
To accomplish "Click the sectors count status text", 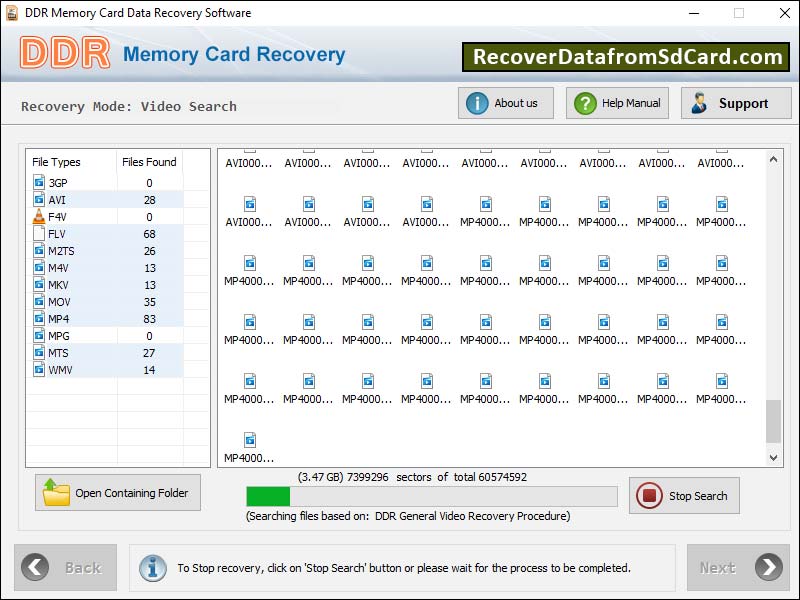I will (412, 477).
